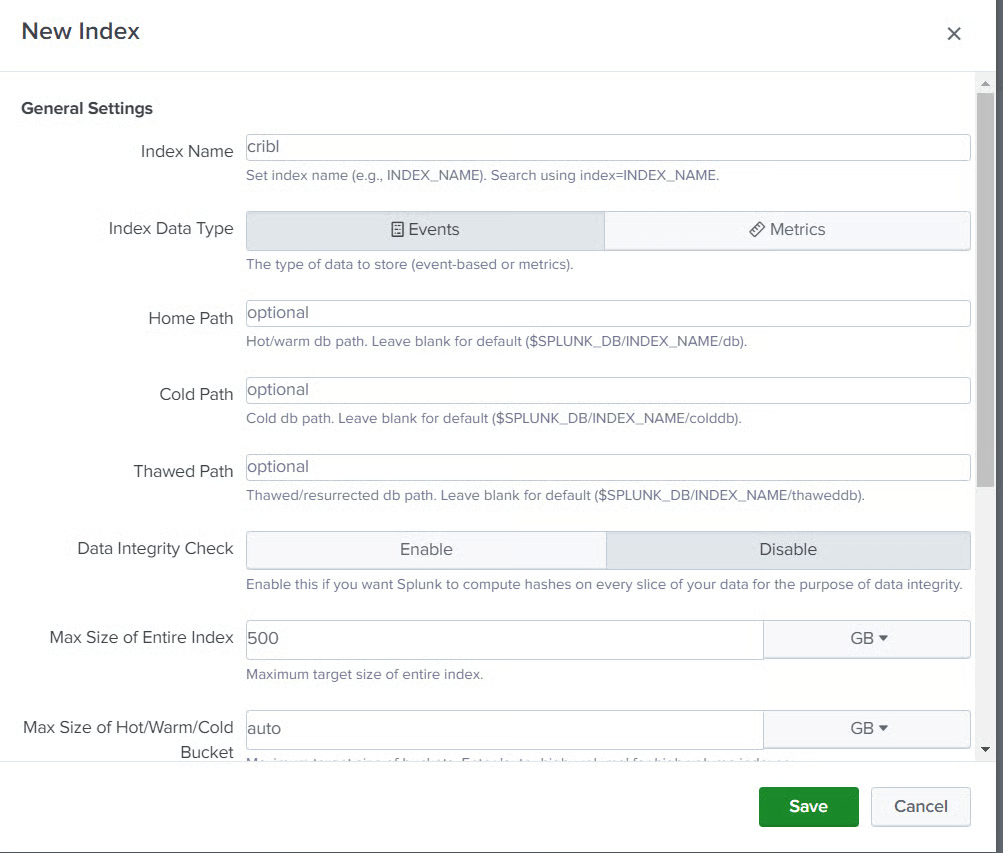Image resolution: width=1003 pixels, height=853 pixels.
Task: Click the Index Name text field
Action: pyautogui.click(x=607, y=148)
